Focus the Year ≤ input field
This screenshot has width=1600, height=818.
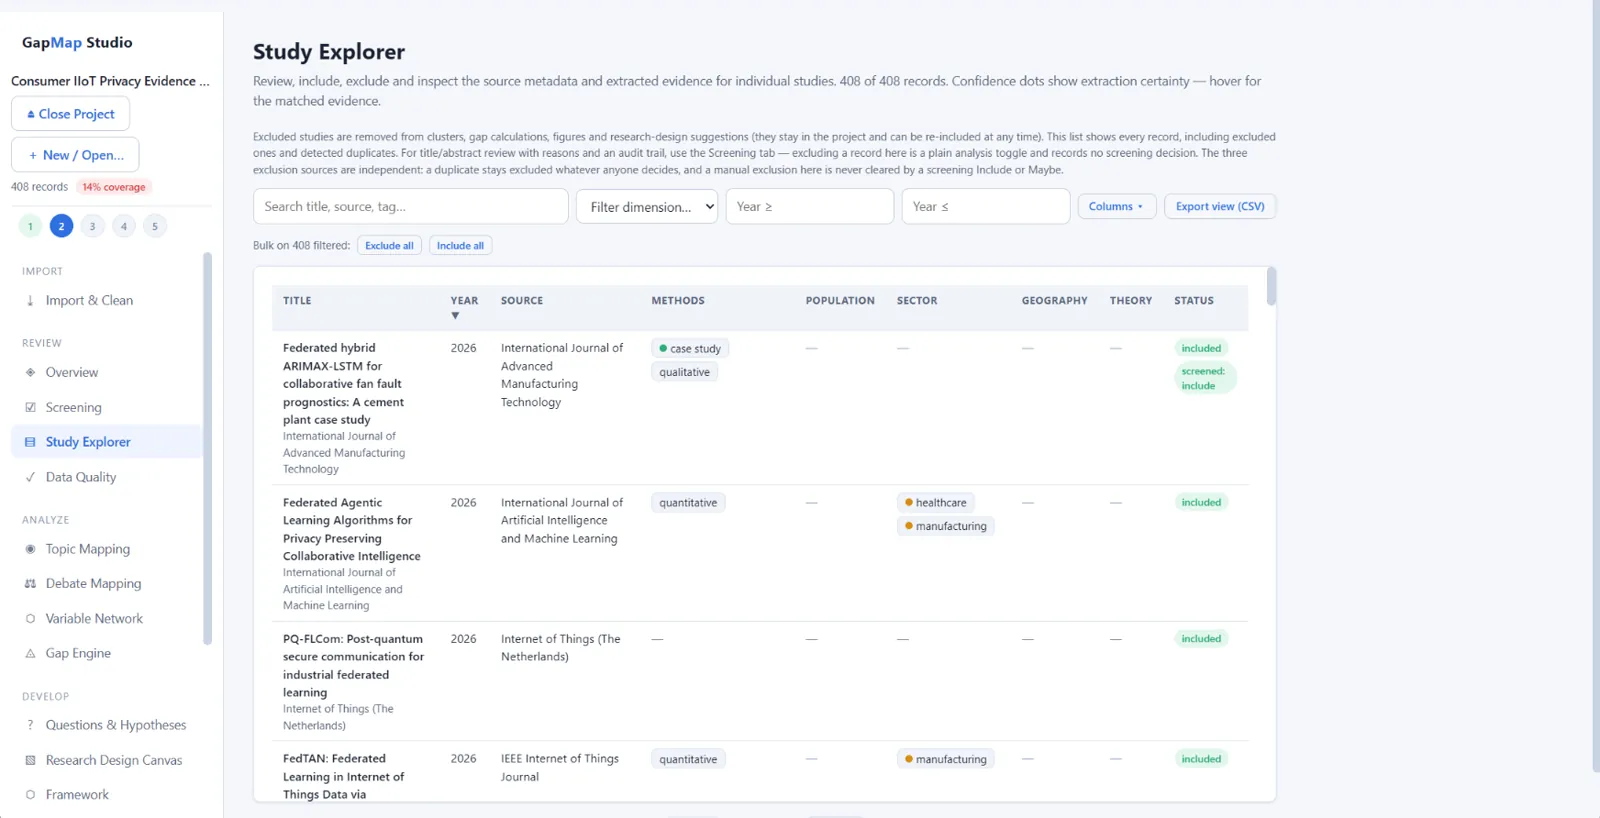coord(986,207)
